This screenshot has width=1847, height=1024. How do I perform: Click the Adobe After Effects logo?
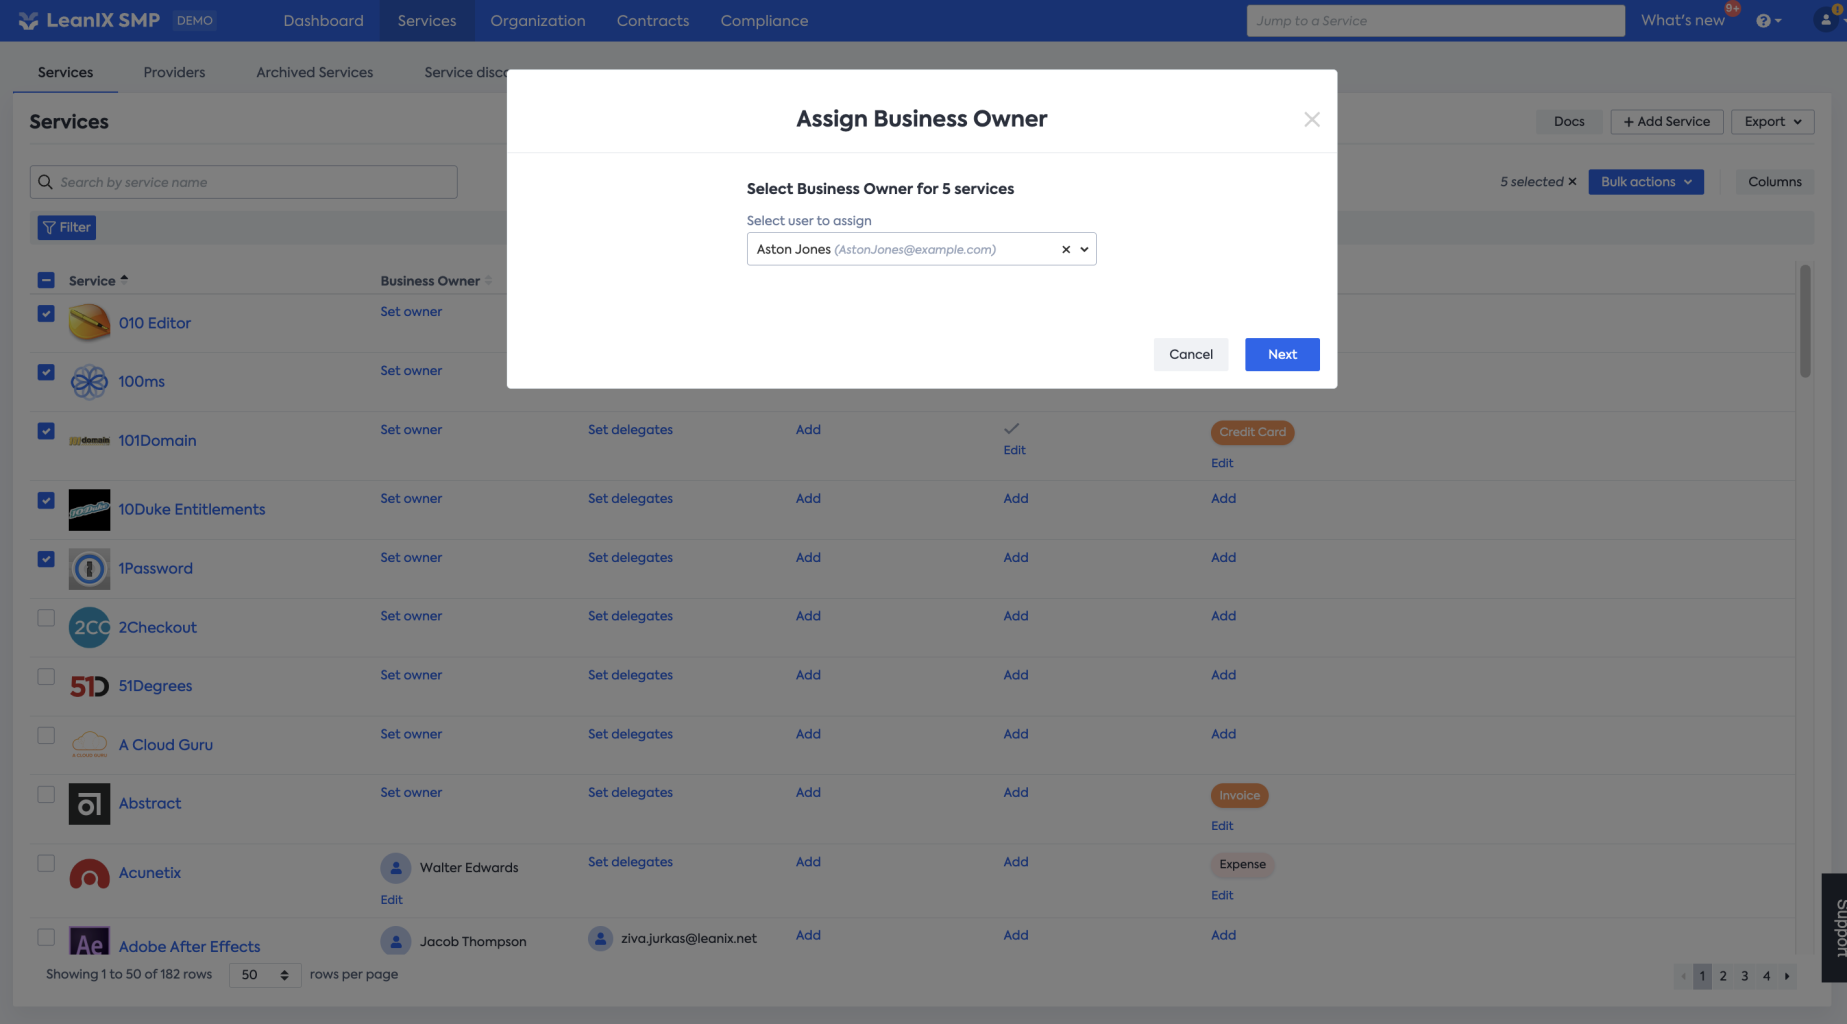[89, 940]
